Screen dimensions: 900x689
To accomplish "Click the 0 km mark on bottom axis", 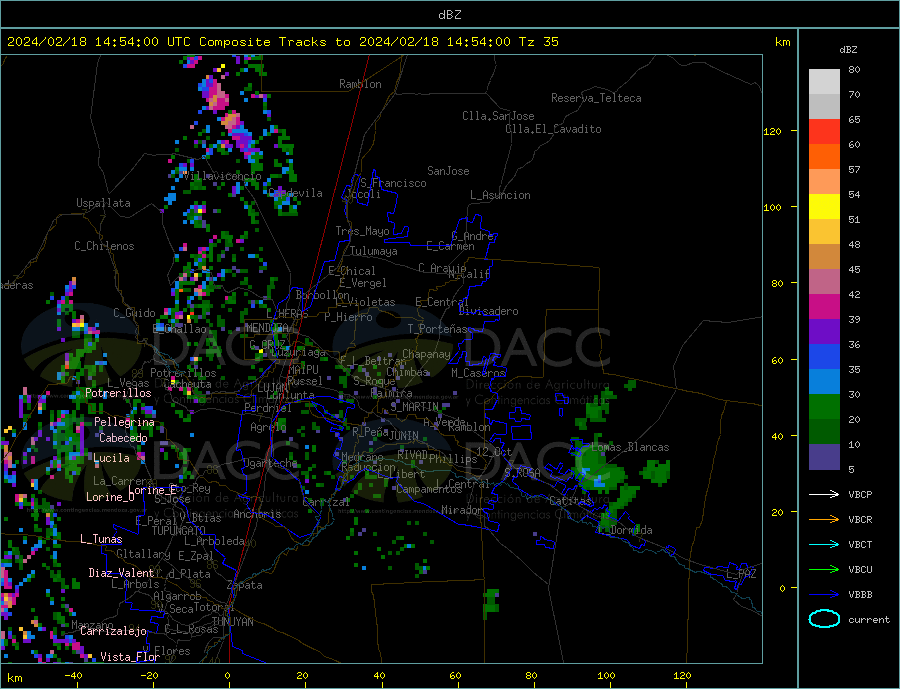I will [227, 676].
